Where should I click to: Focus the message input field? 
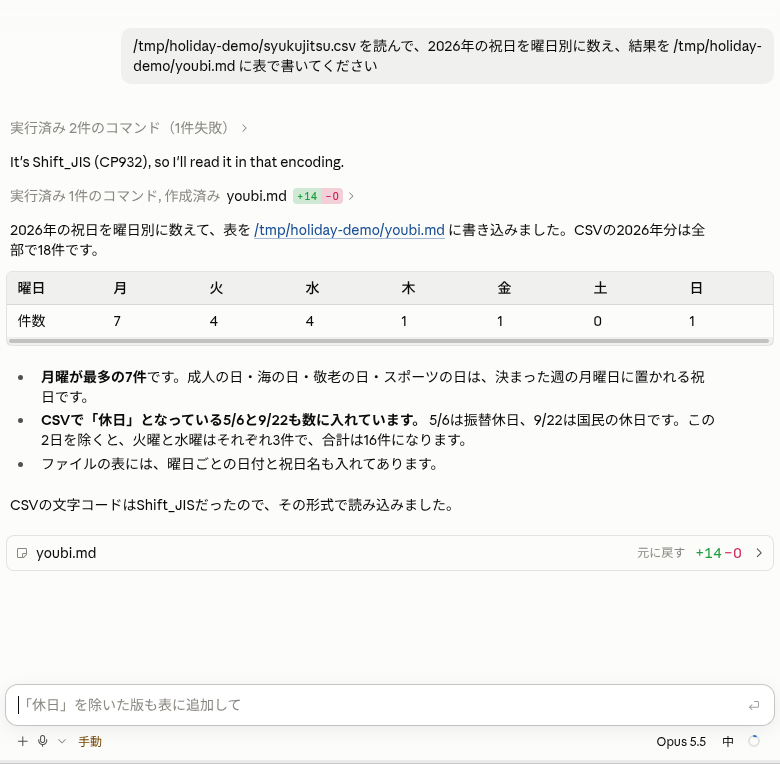point(390,705)
